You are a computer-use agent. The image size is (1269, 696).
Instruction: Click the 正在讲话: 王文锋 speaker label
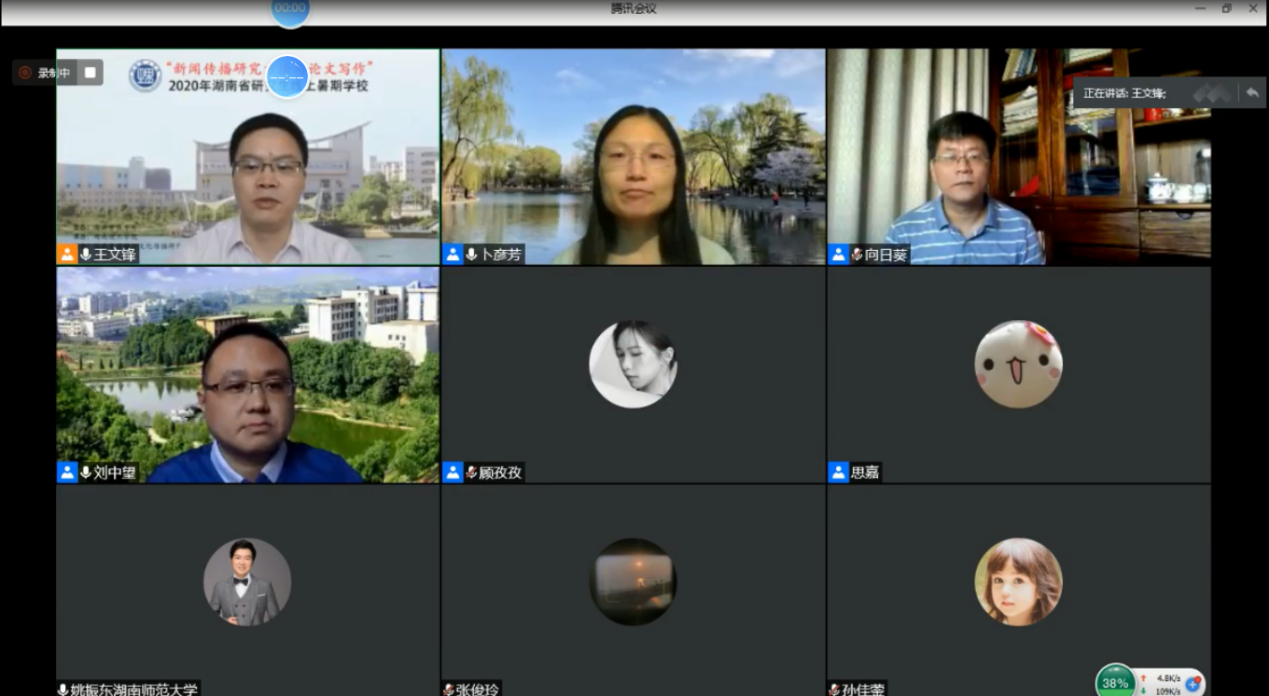point(1124,93)
